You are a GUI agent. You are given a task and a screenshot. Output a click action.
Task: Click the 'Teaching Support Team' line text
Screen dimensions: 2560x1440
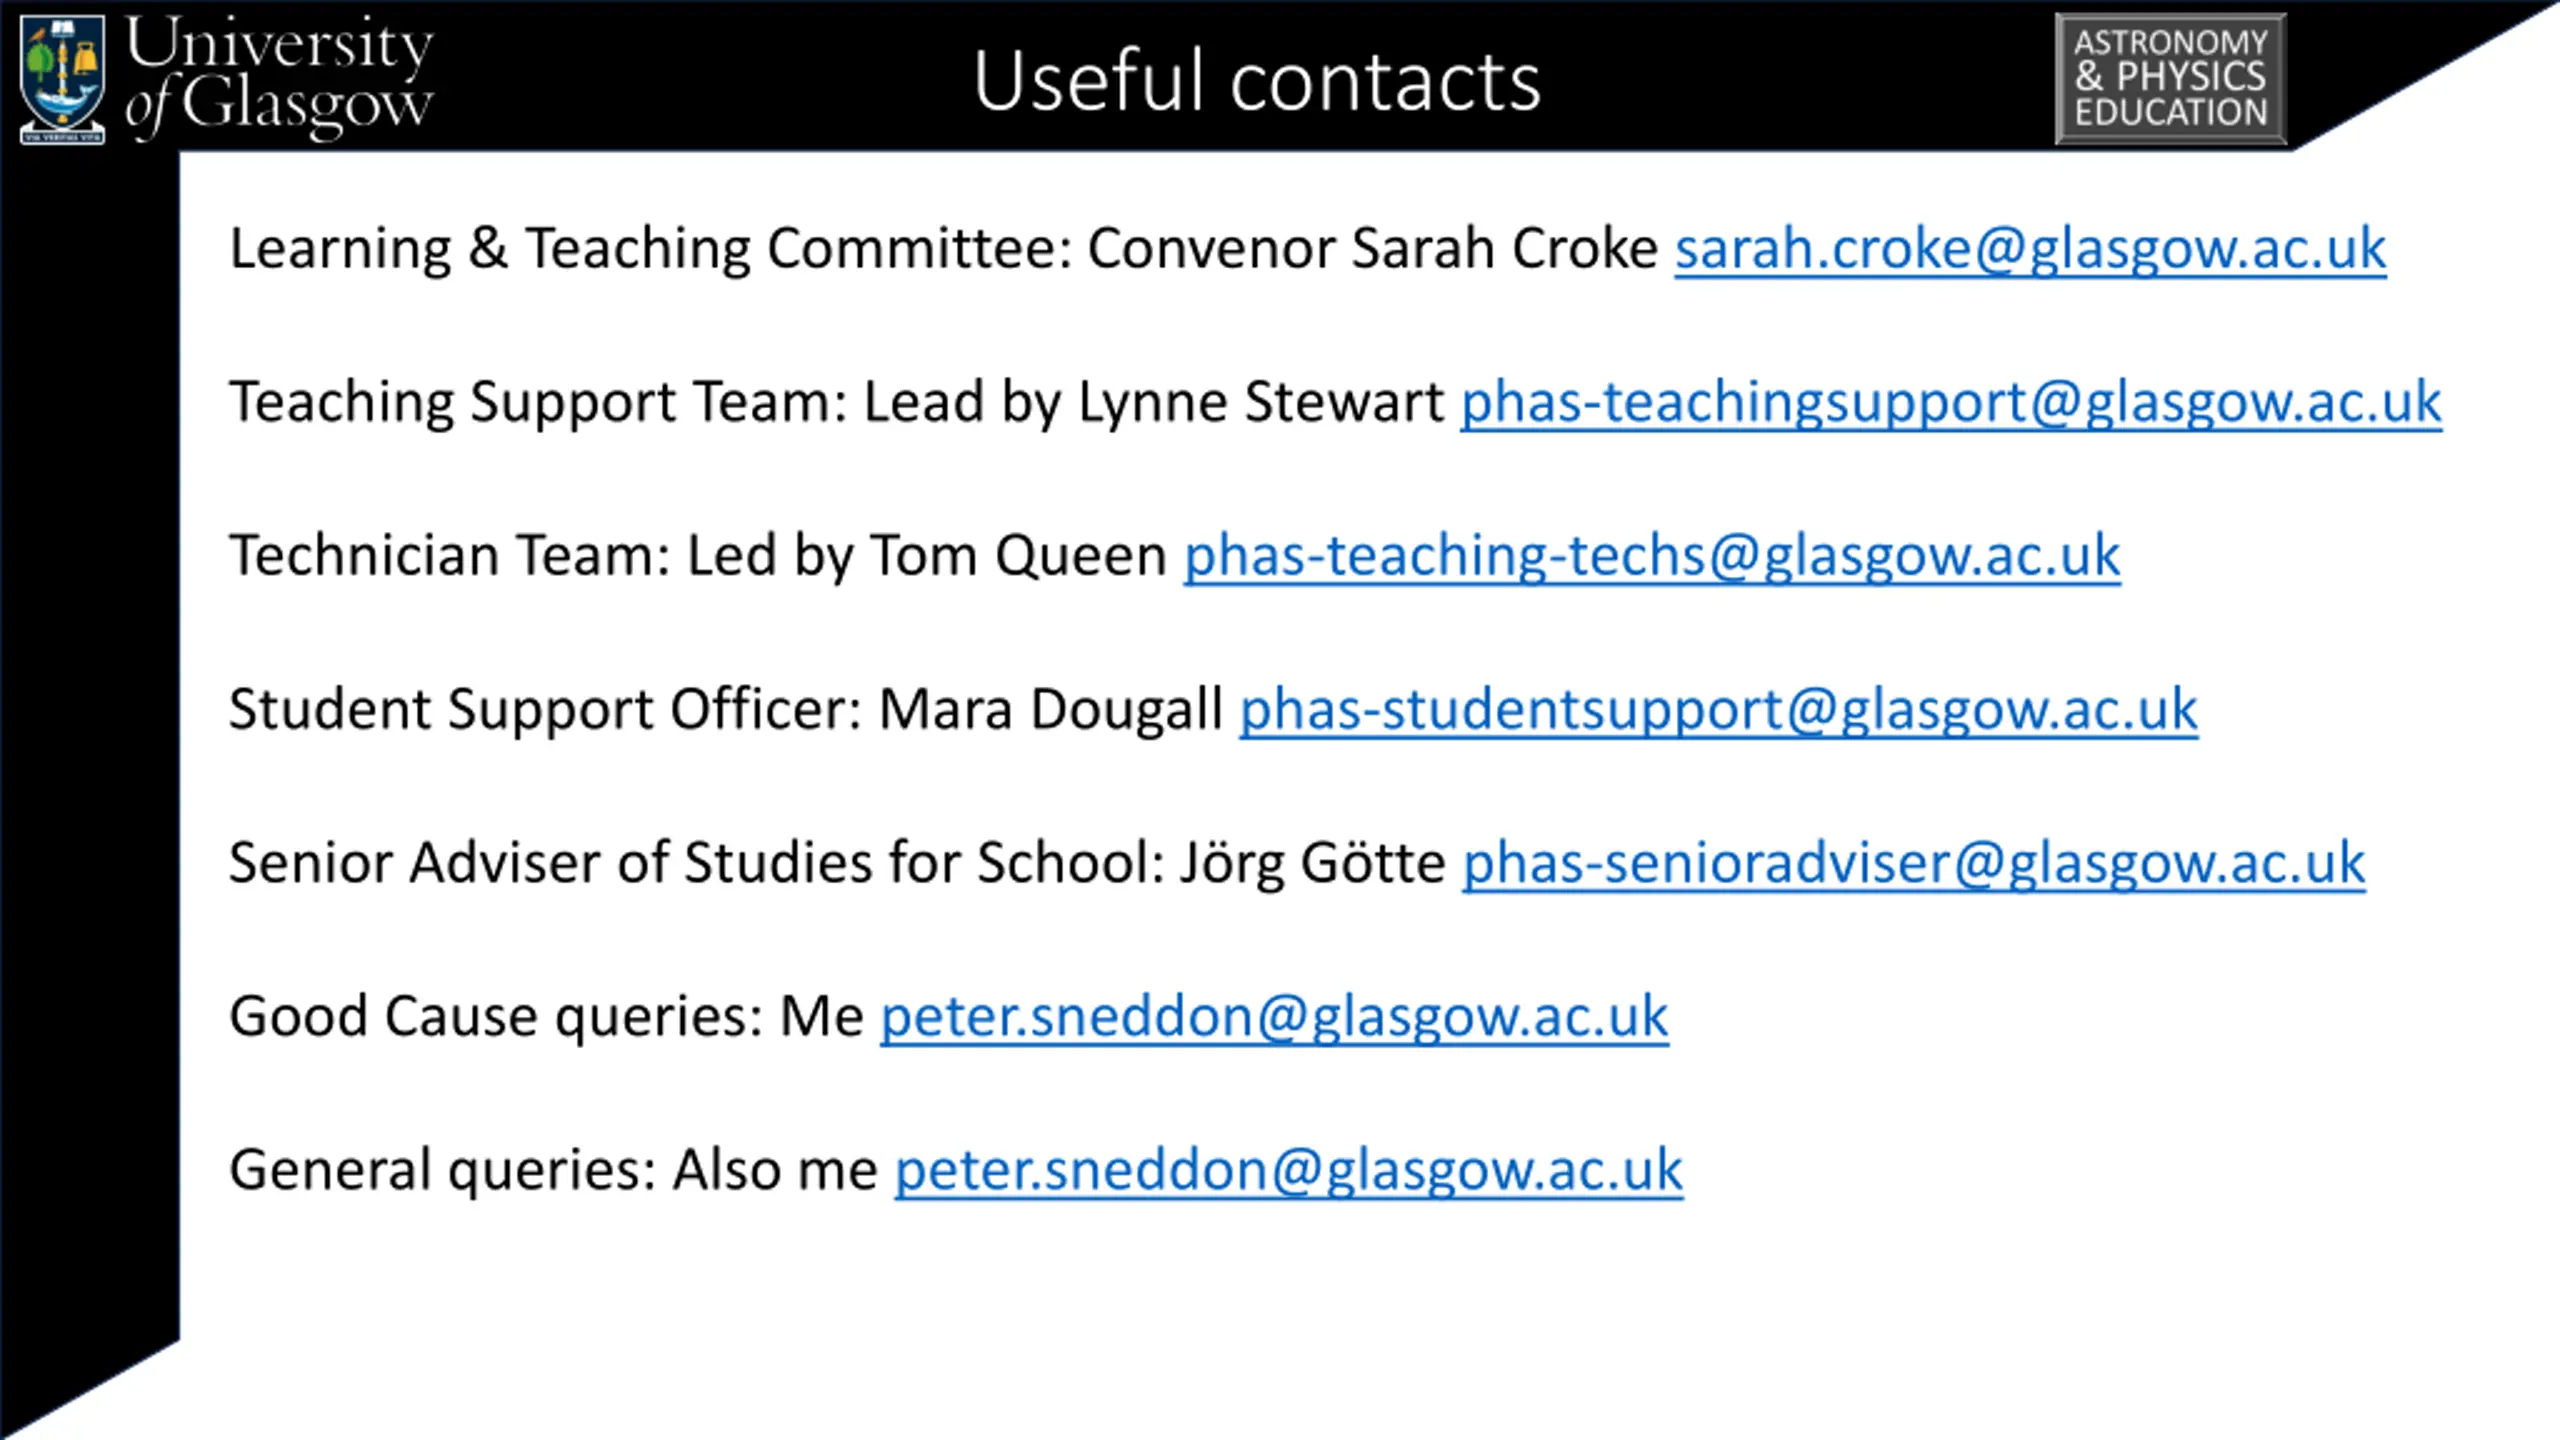pyautogui.click(x=837, y=403)
